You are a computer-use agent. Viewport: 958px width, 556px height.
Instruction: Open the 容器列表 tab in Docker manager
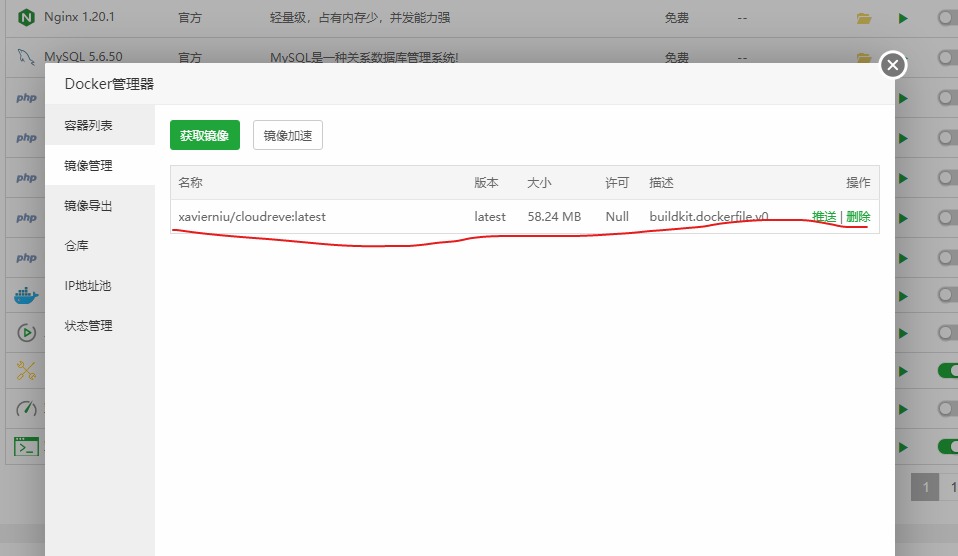point(100,125)
